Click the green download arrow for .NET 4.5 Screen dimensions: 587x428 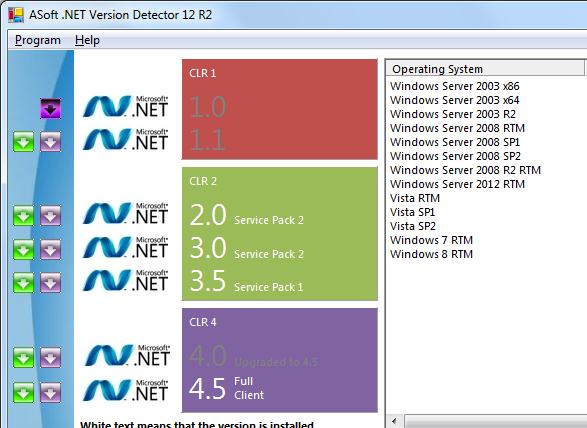click(x=24, y=392)
